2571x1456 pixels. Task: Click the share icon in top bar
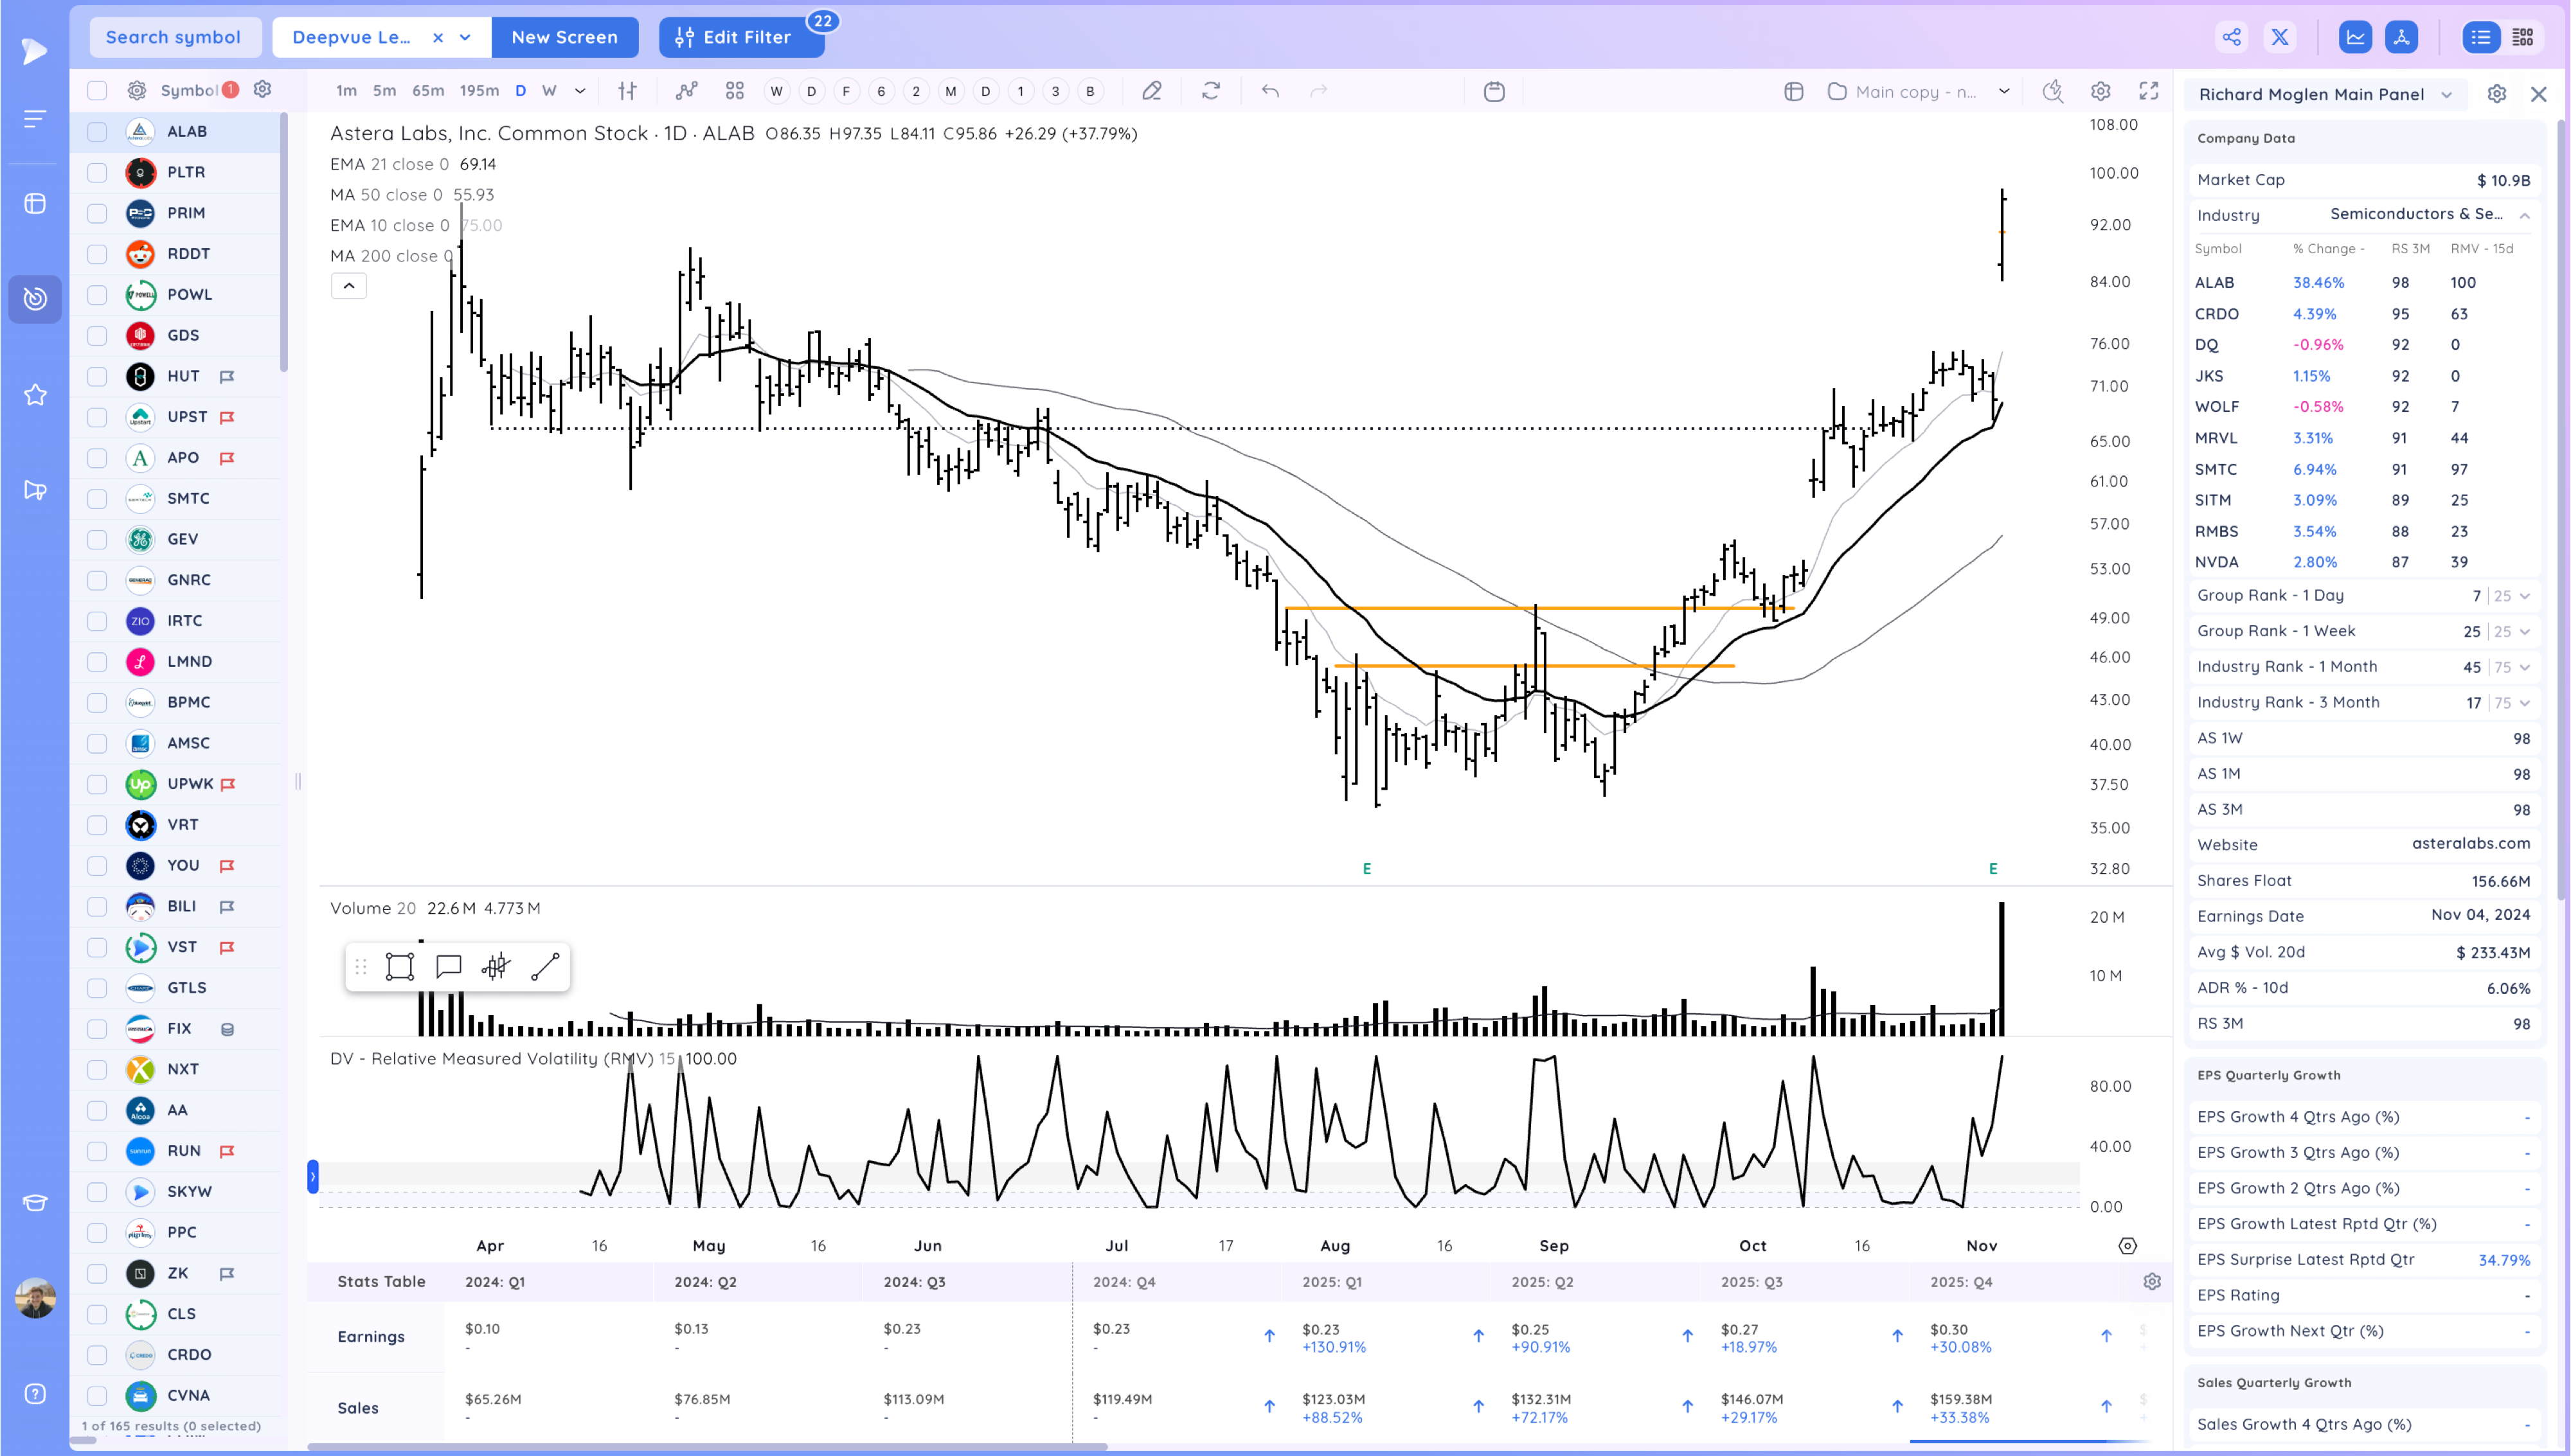[2231, 37]
